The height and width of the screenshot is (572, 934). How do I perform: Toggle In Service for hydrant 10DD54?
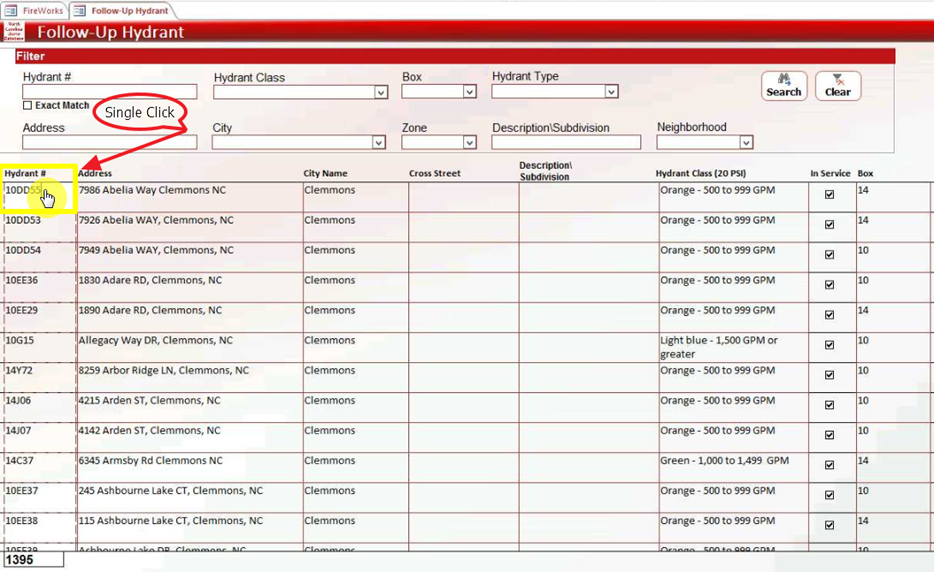829,254
